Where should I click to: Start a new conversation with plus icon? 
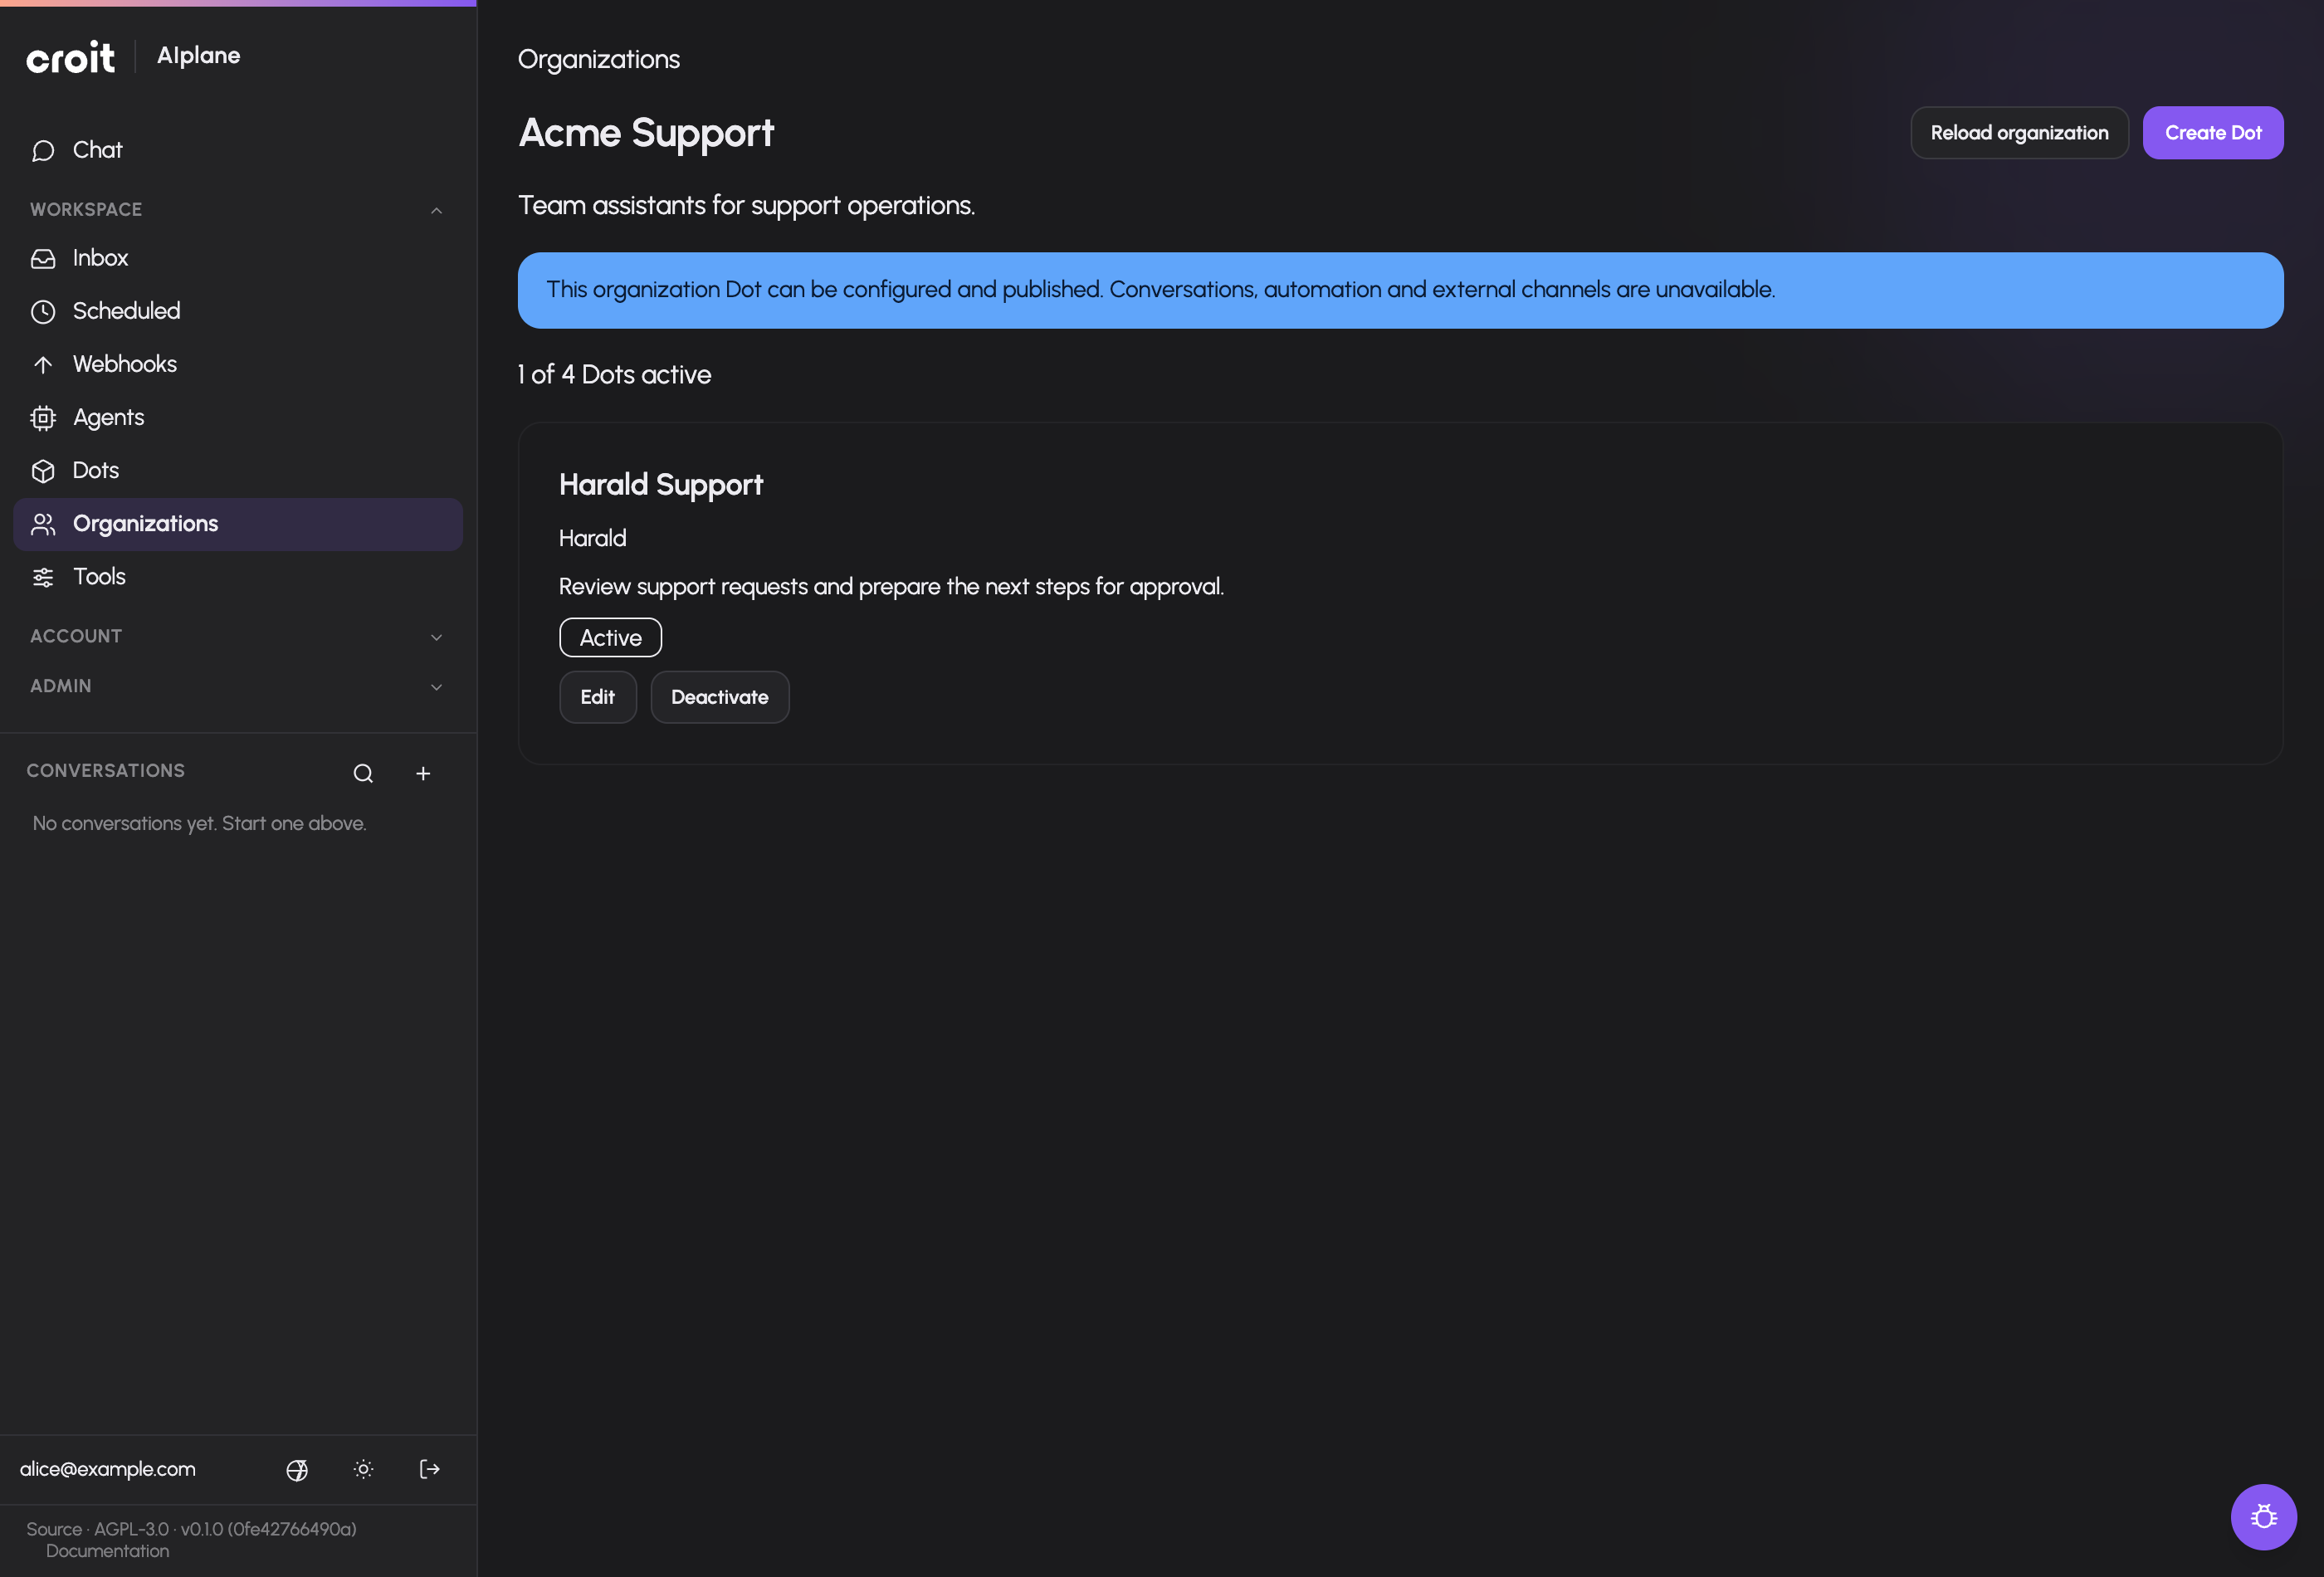(x=423, y=773)
